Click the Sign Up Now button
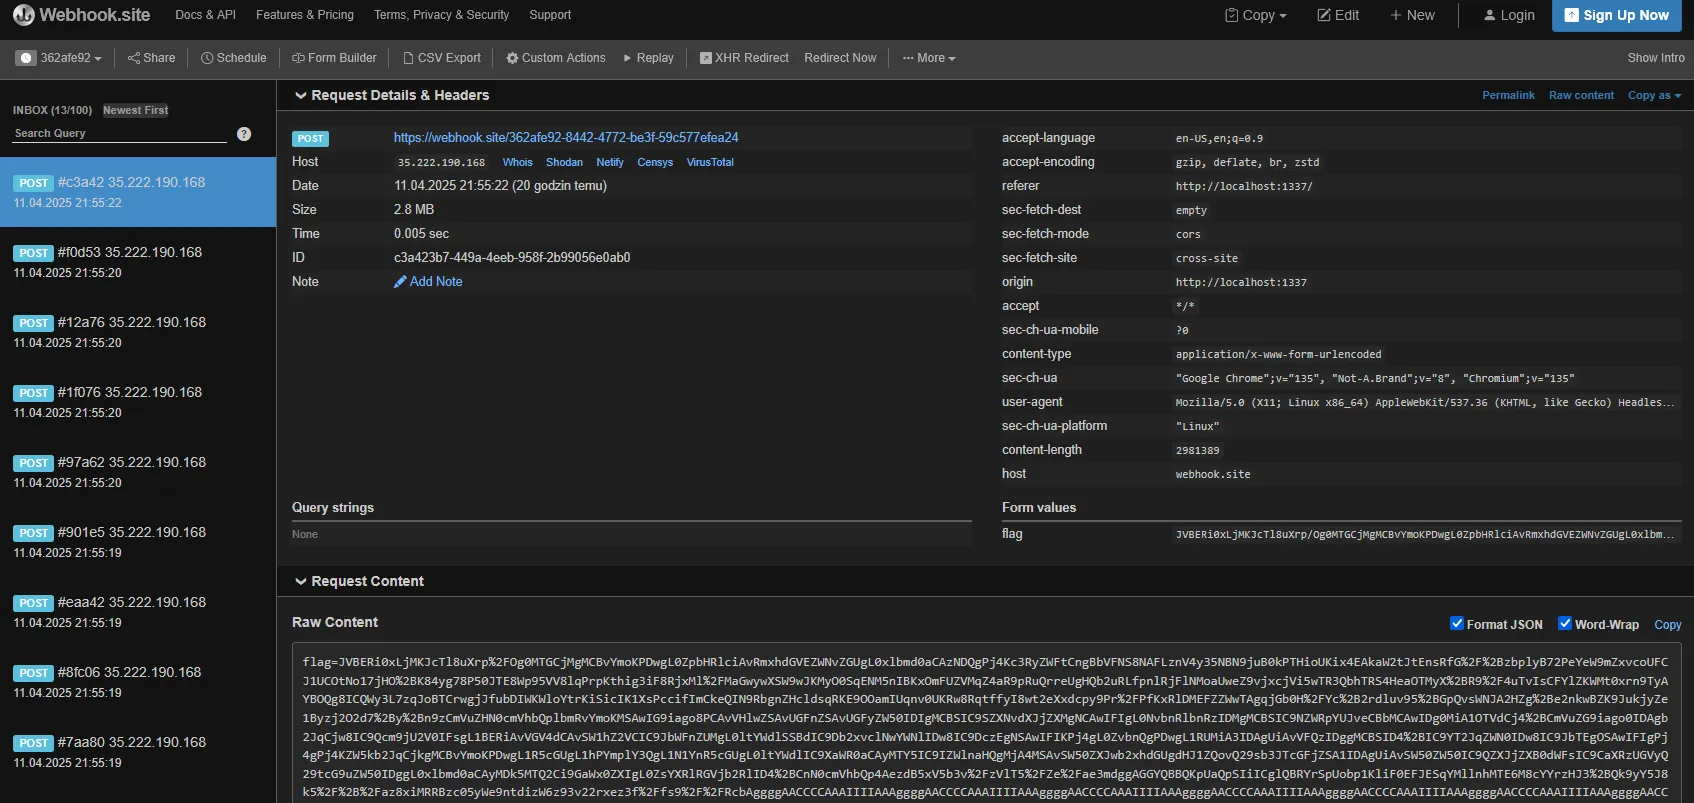1694x803 pixels. (1617, 15)
